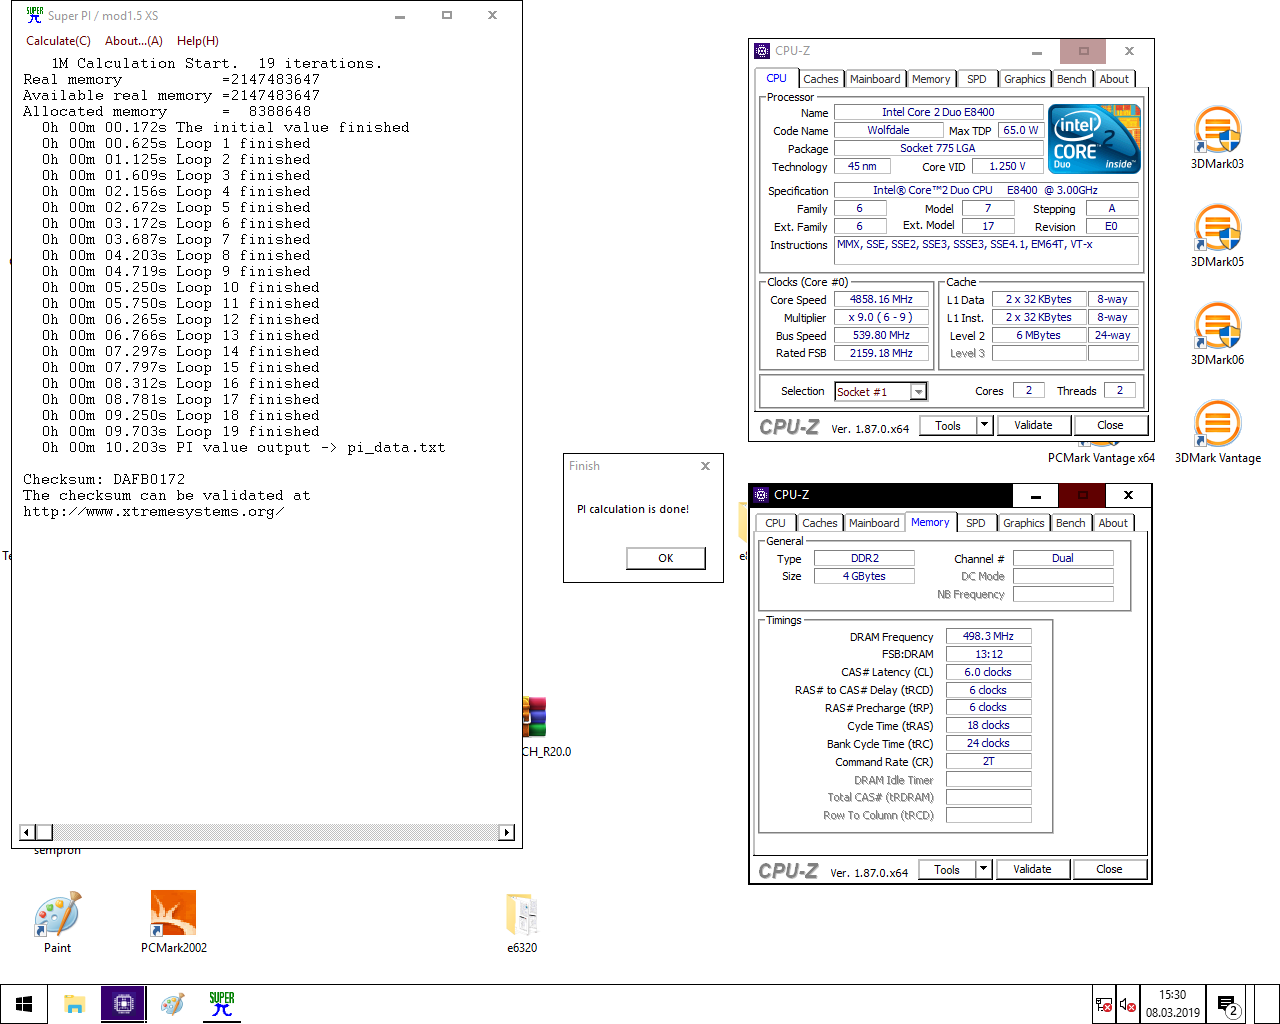Open About tab in upper CPU-Z window
Screen dimensions: 1280x1024
click(x=1114, y=79)
